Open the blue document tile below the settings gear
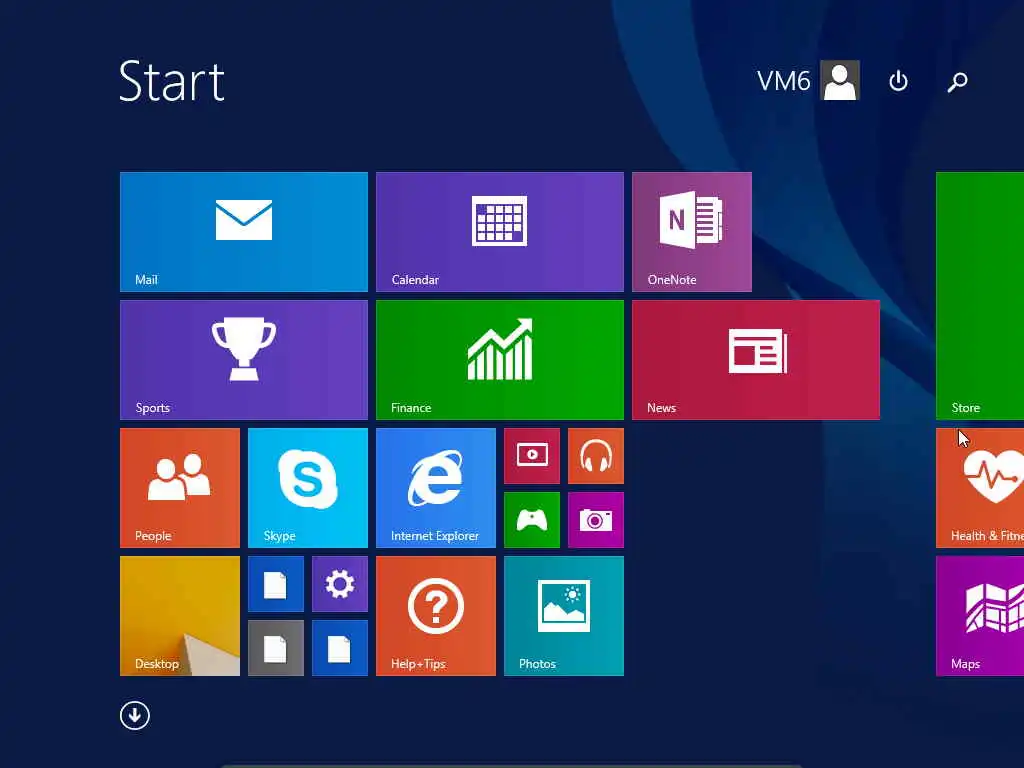Image resolution: width=1024 pixels, height=768 pixels. [x=340, y=648]
